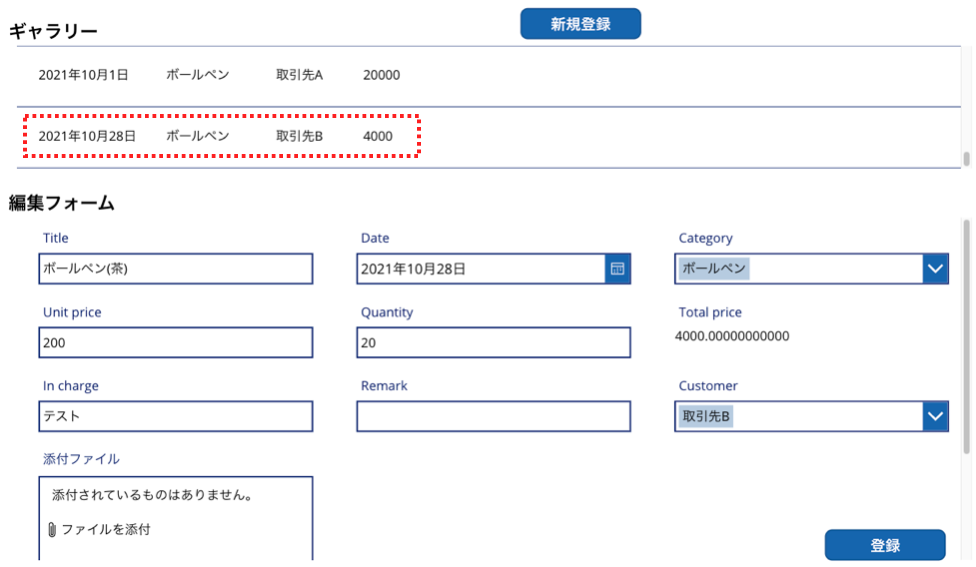
Task: Click the 登録 button
Action: (884, 545)
